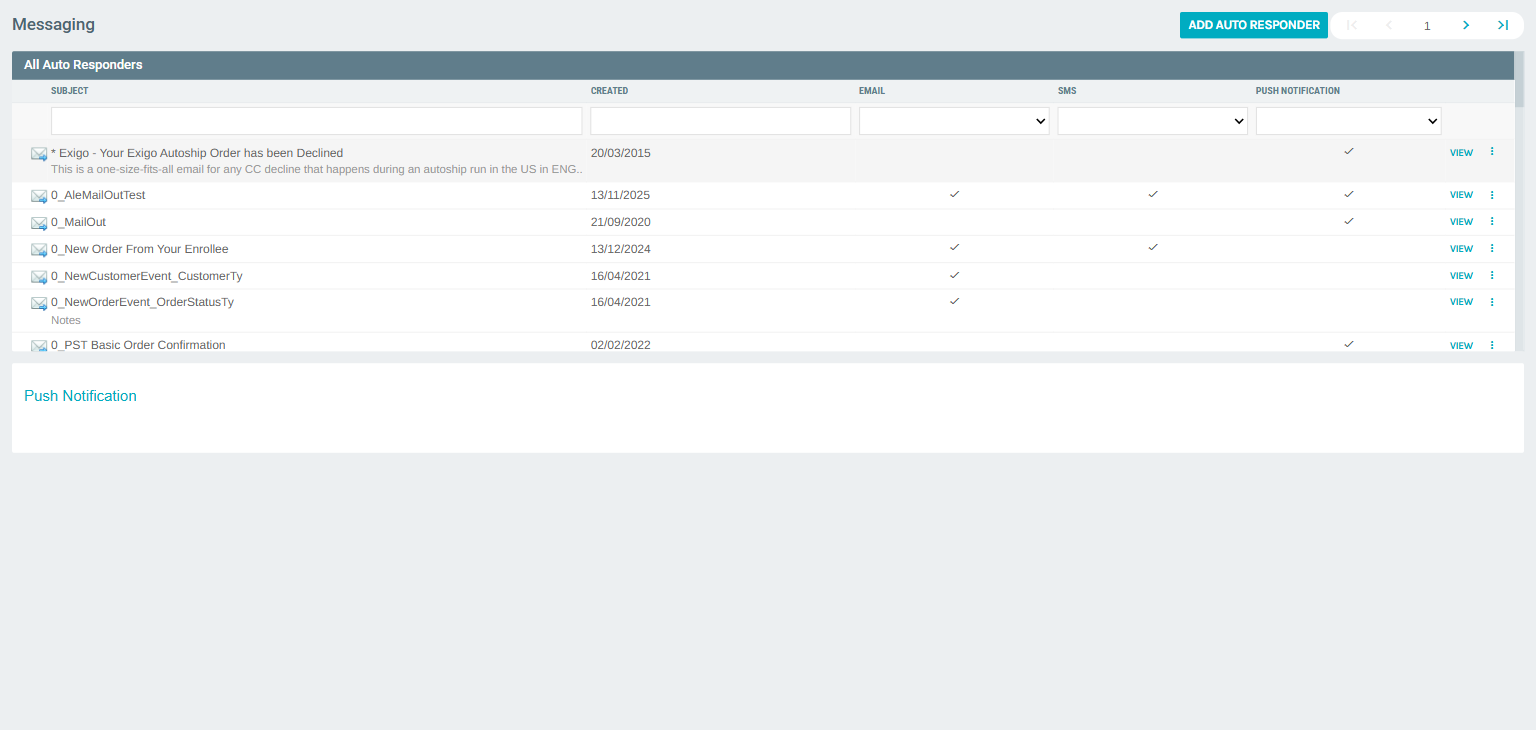Screen dimensions: 1536x730
Task: Select the 0_AleMailOutTest subject text
Action: coord(98,195)
